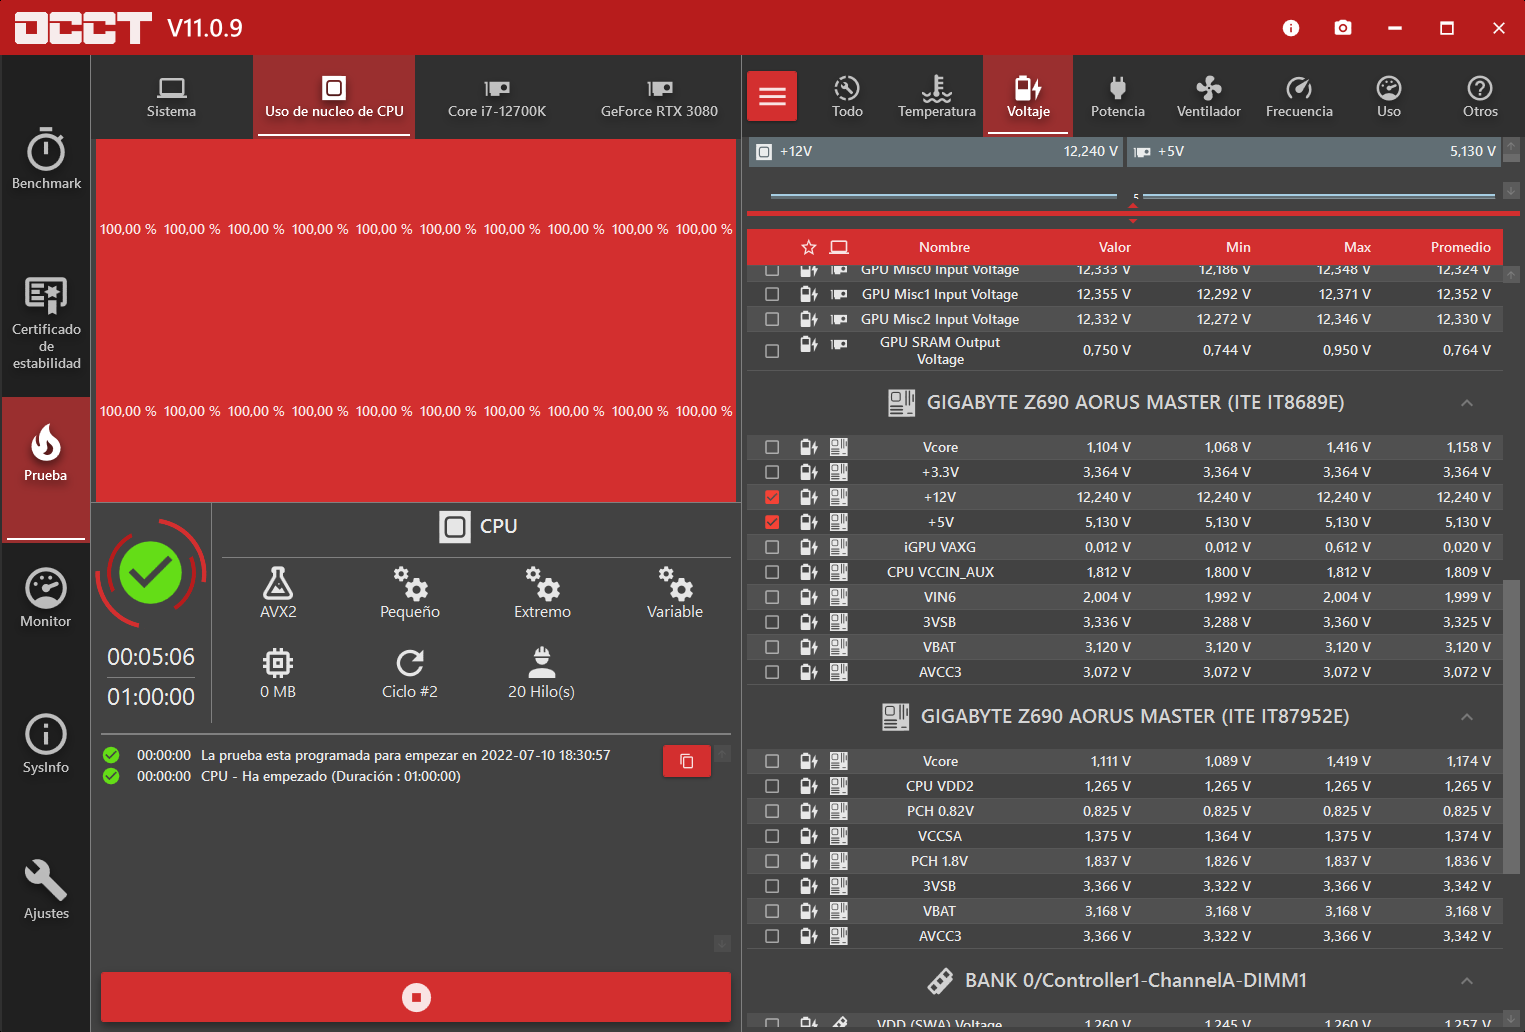This screenshot has width=1525, height=1032.
Task: Copy the log with the red copy button
Action: point(687,761)
